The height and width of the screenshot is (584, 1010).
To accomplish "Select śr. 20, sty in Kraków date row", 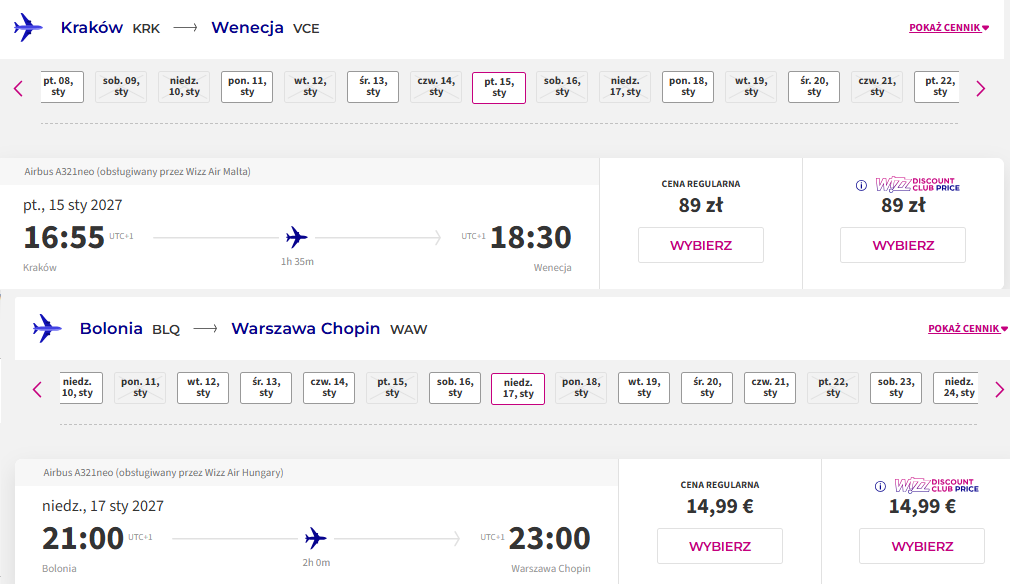I will [814, 87].
